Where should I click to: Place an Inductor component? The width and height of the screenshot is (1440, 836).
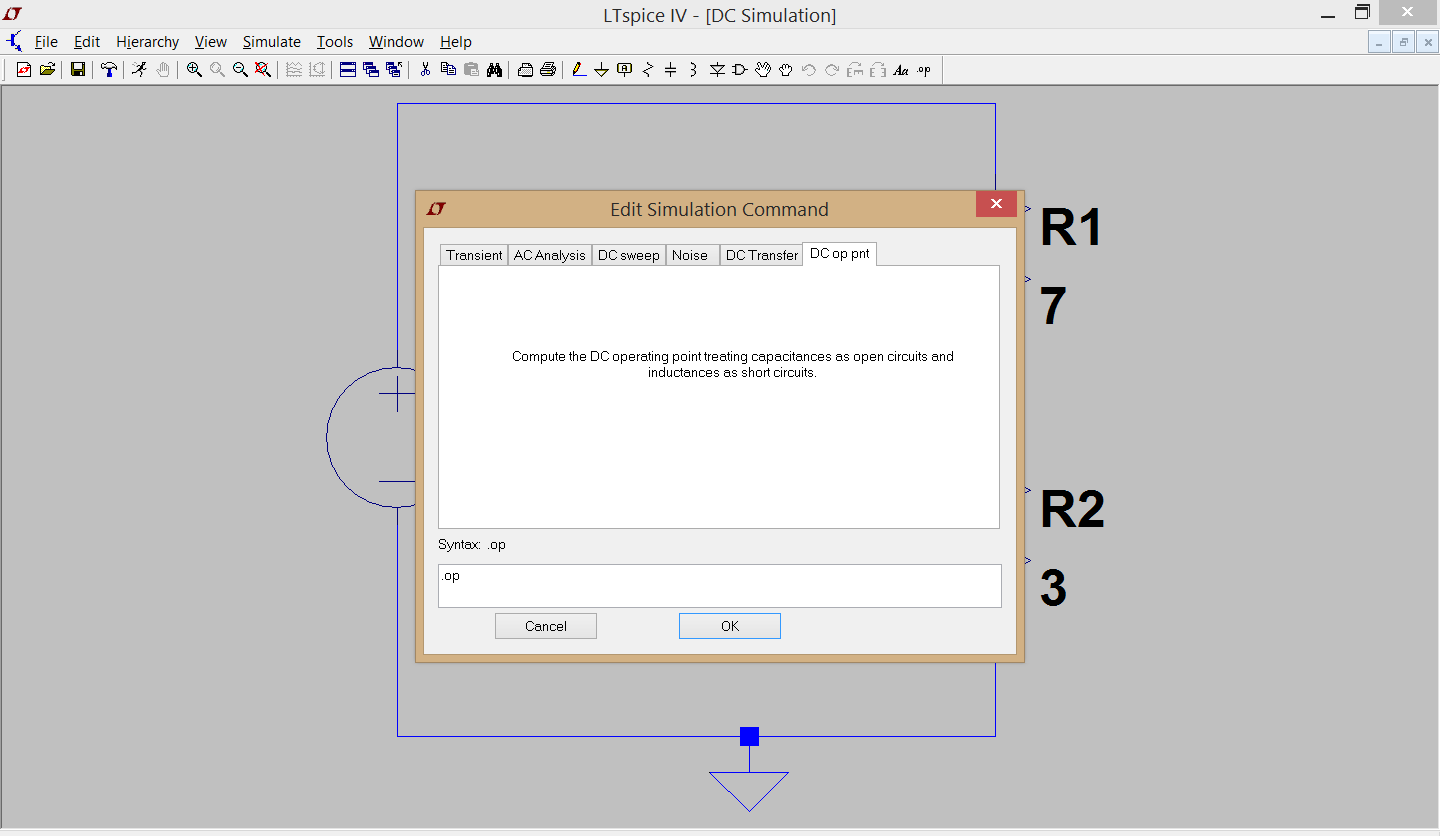[693, 70]
